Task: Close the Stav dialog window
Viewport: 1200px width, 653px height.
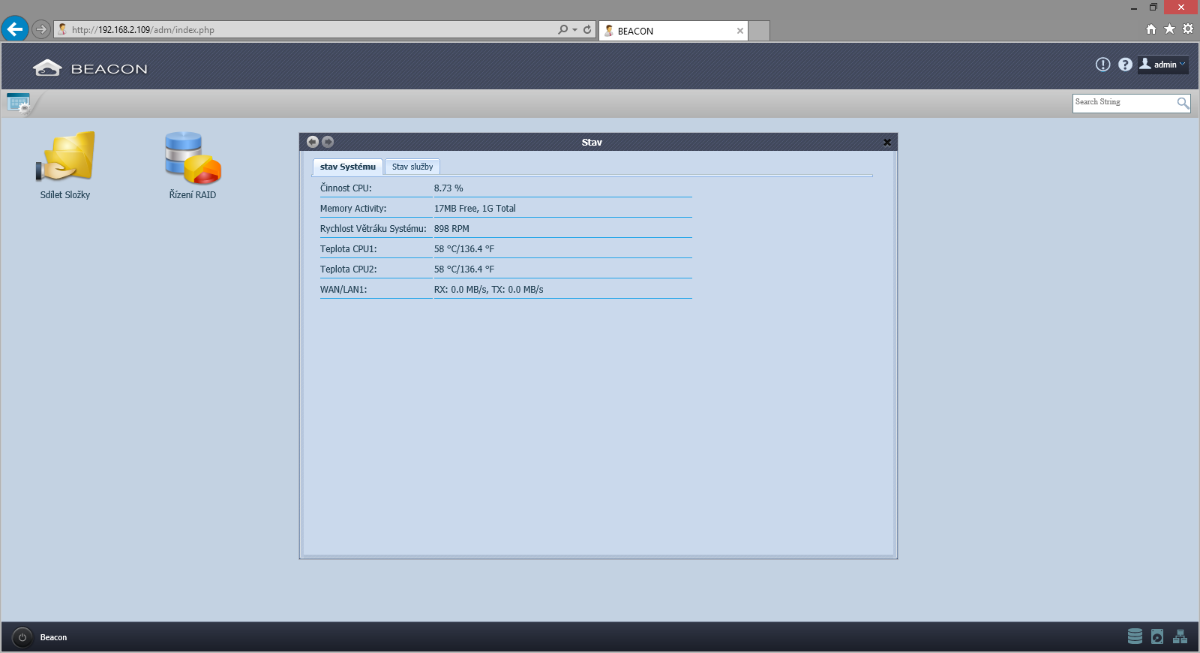Action: click(887, 142)
